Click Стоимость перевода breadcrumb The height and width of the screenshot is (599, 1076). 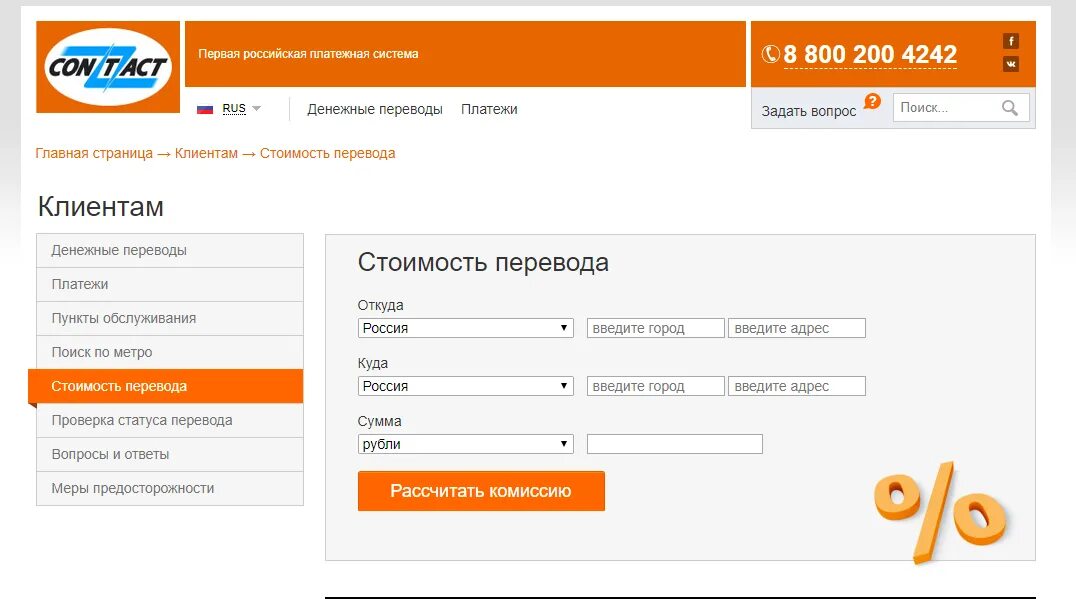(327, 153)
